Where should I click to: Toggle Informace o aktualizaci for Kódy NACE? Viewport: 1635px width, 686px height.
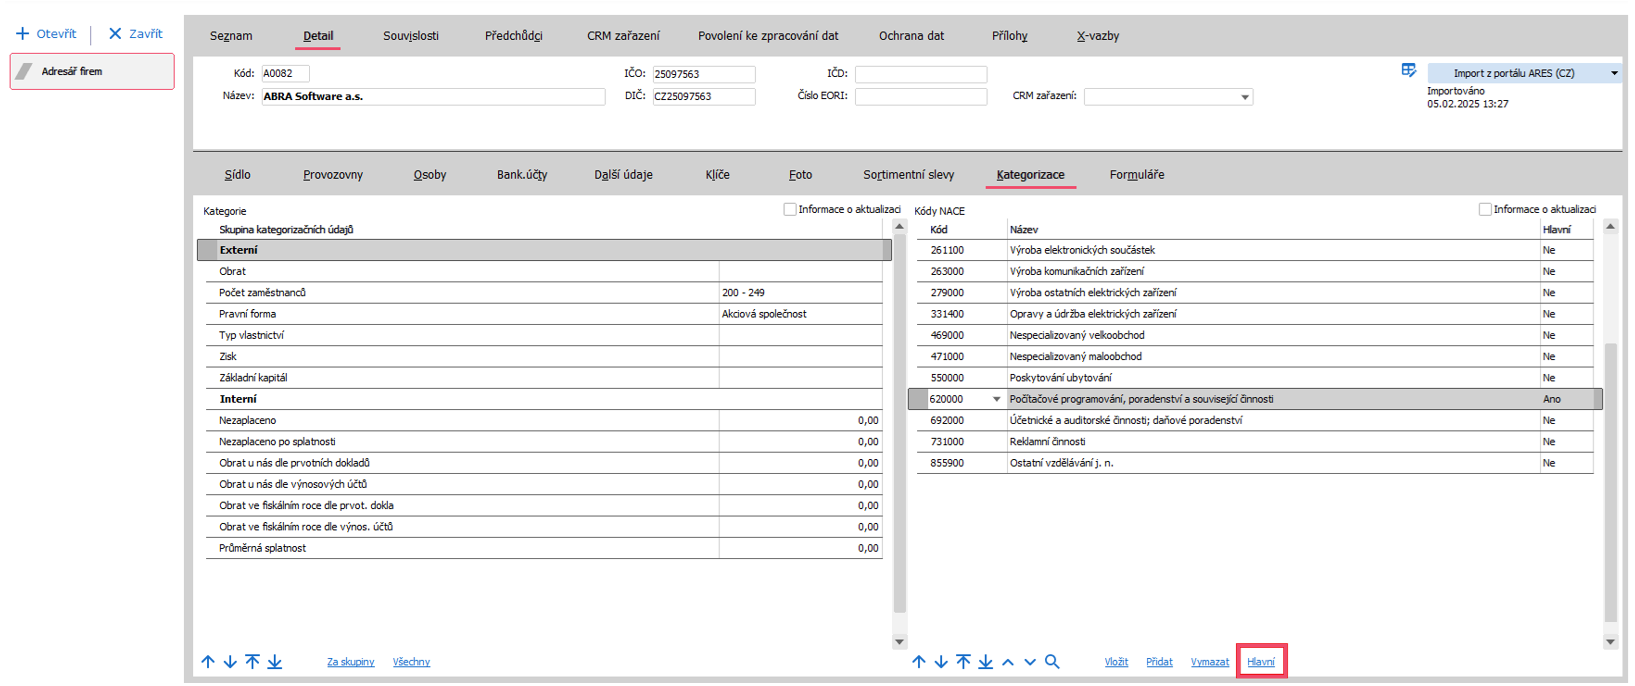pos(1485,209)
